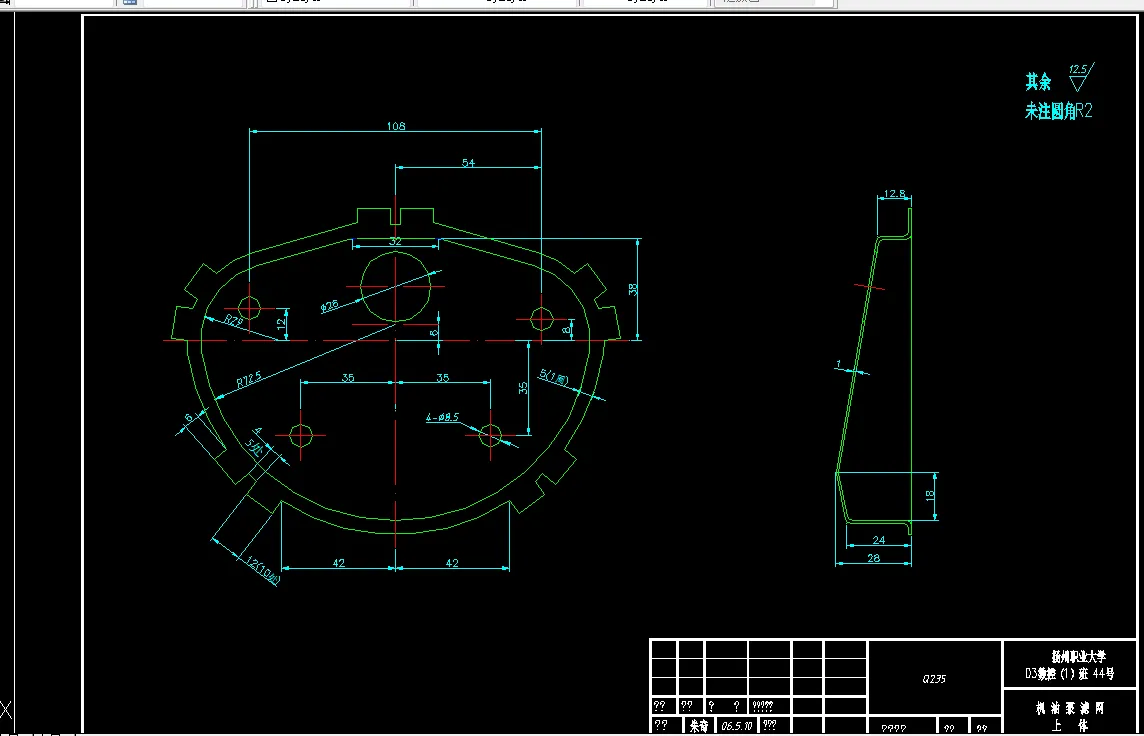
Task: Select the 54 horizontal dimension text
Action: pos(468,163)
